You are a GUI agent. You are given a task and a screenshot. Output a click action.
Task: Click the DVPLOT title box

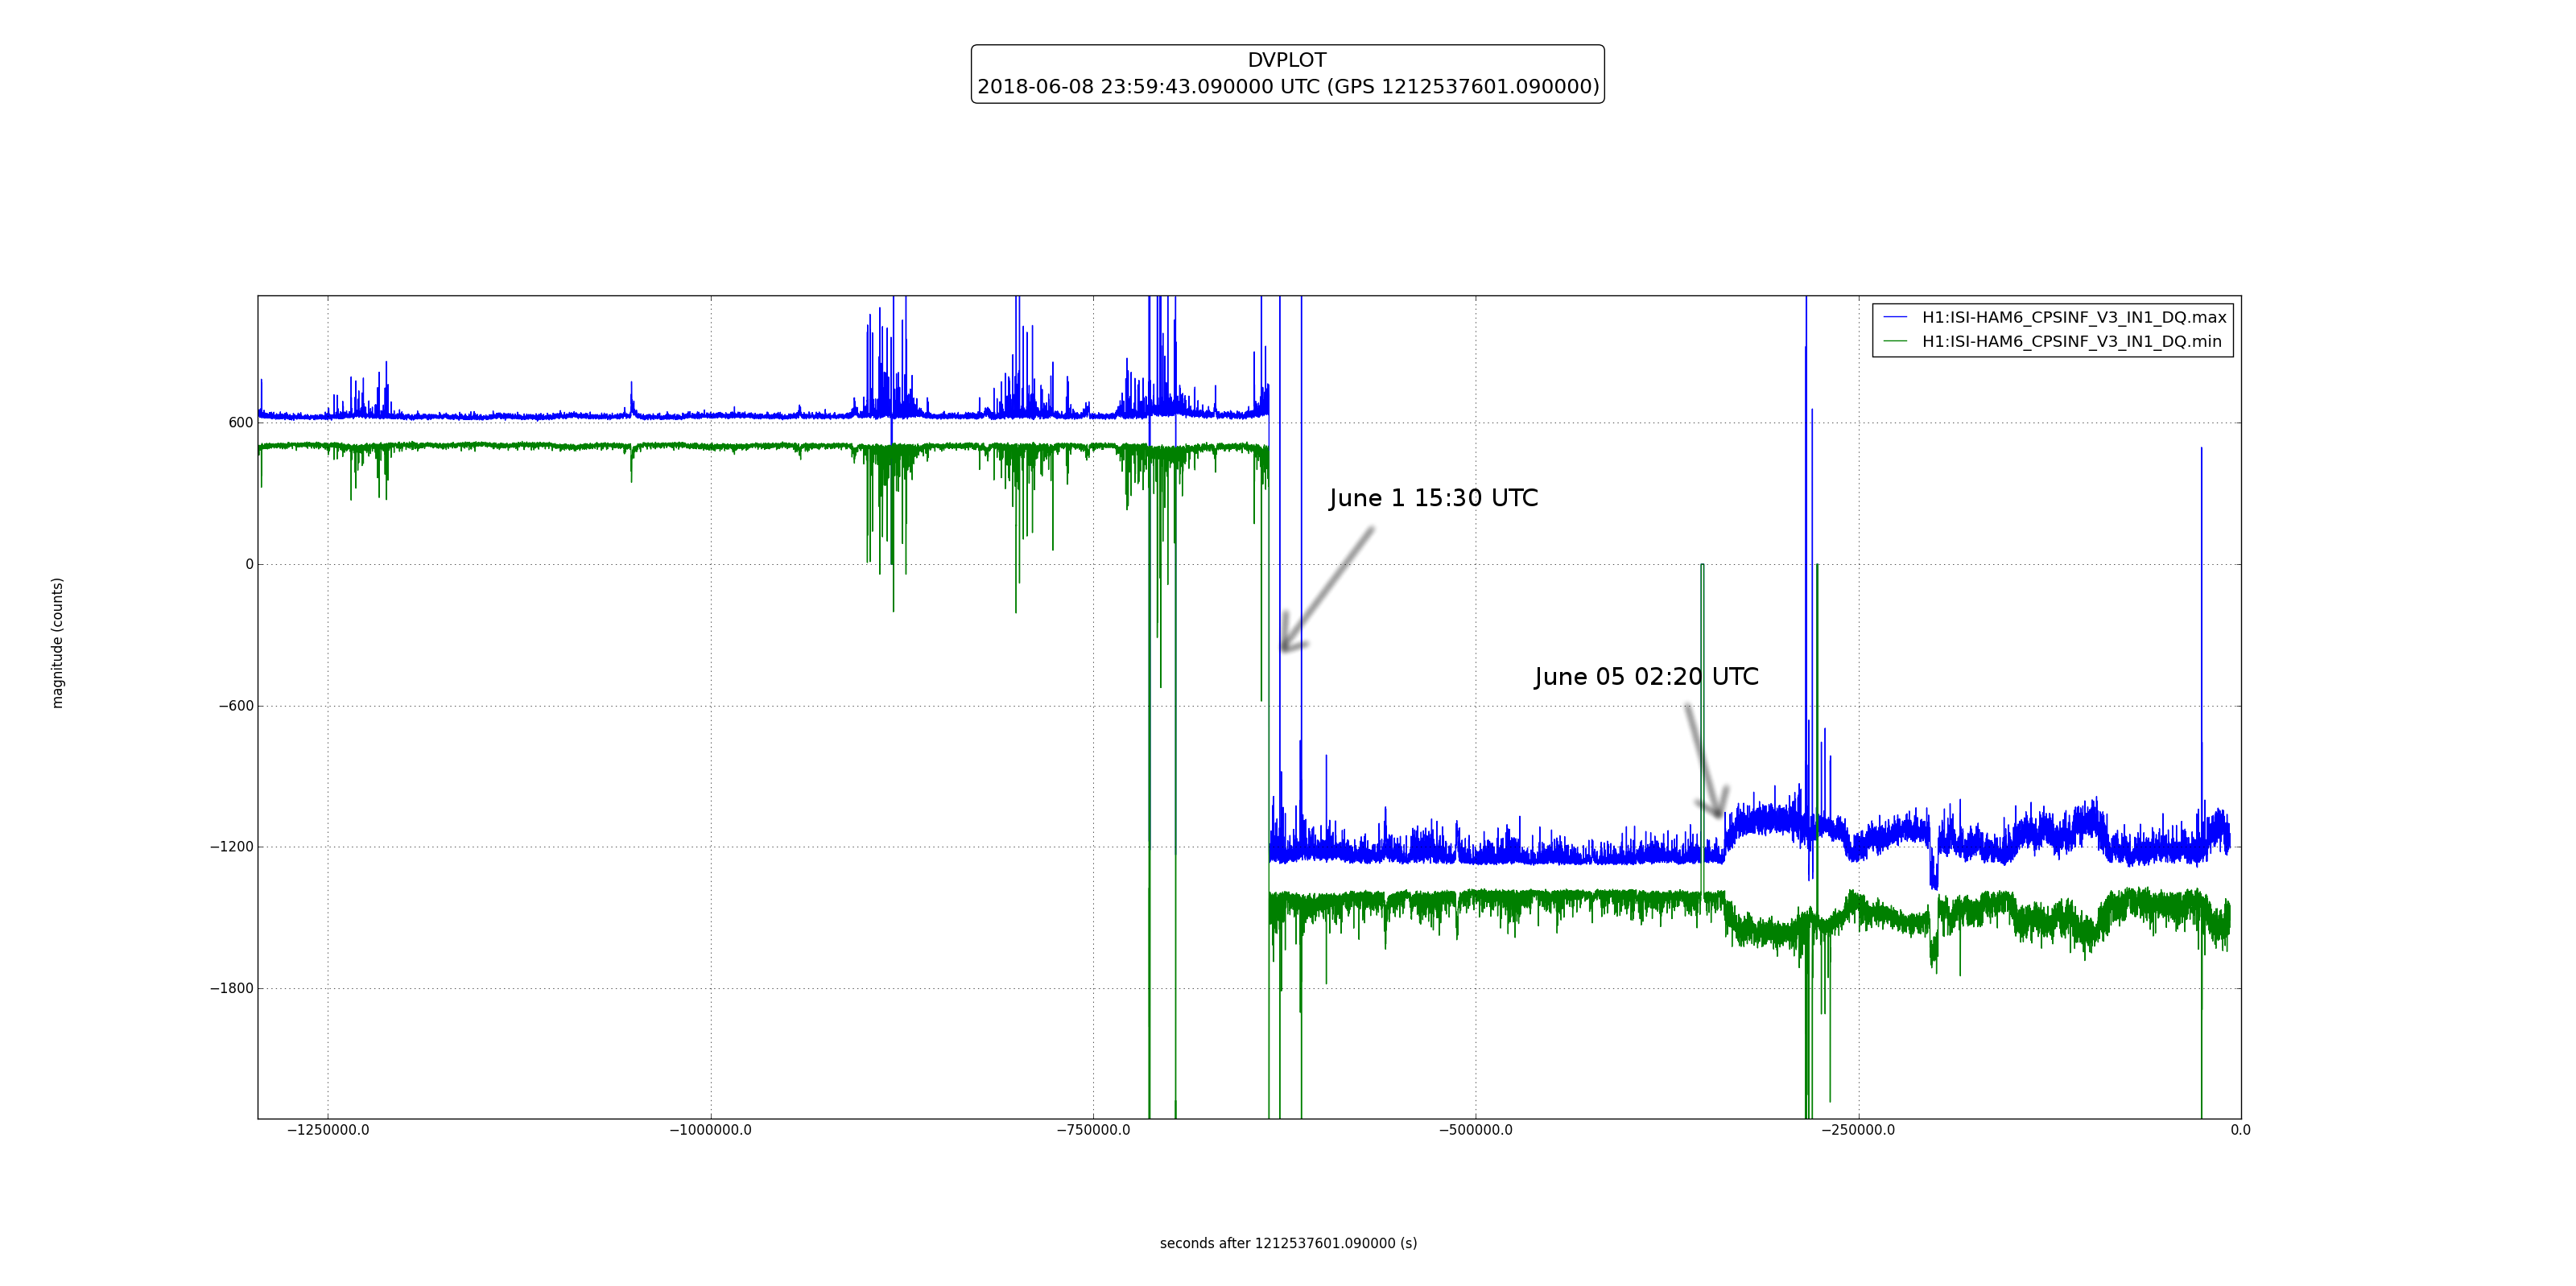pos(1287,61)
